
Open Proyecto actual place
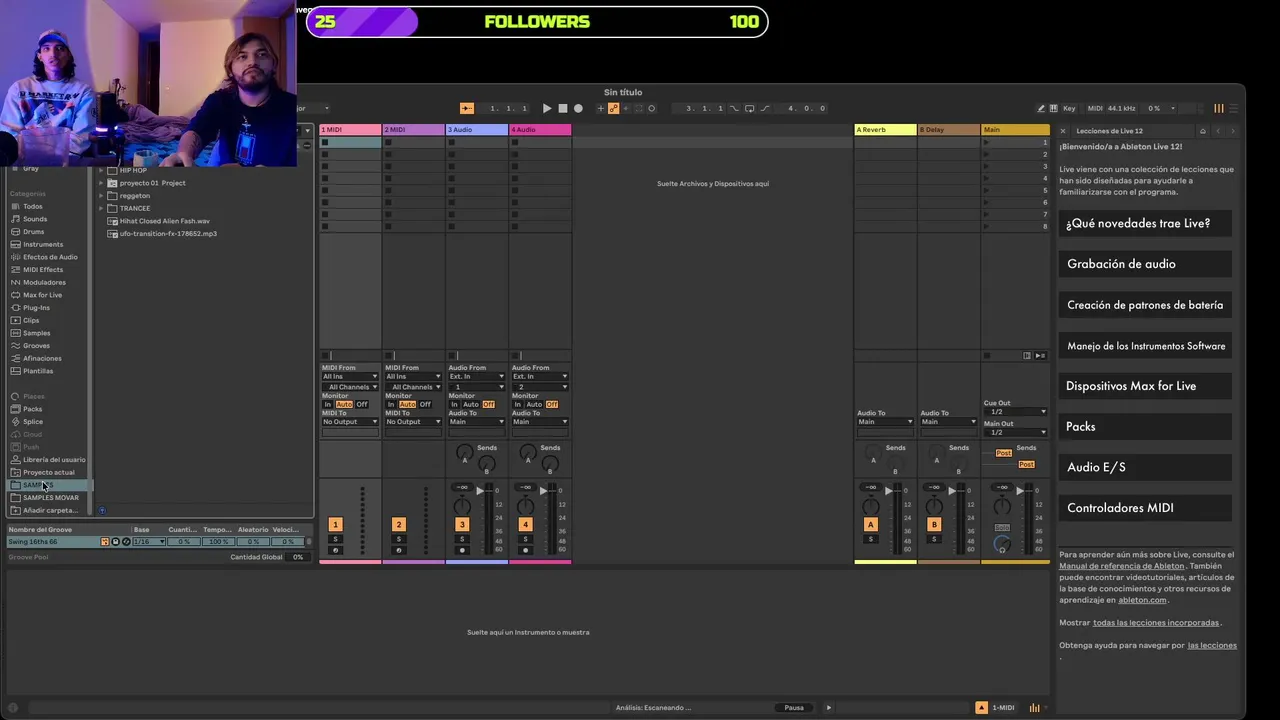(x=48, y=472)
